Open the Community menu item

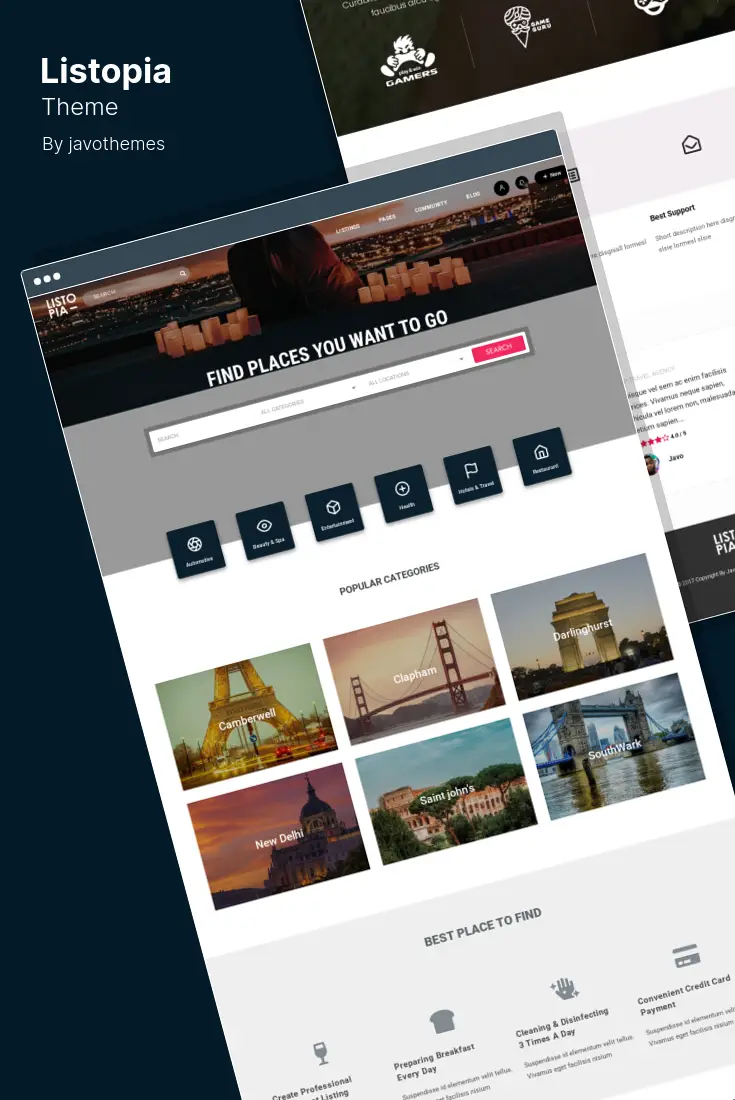(x=431, y=206)
